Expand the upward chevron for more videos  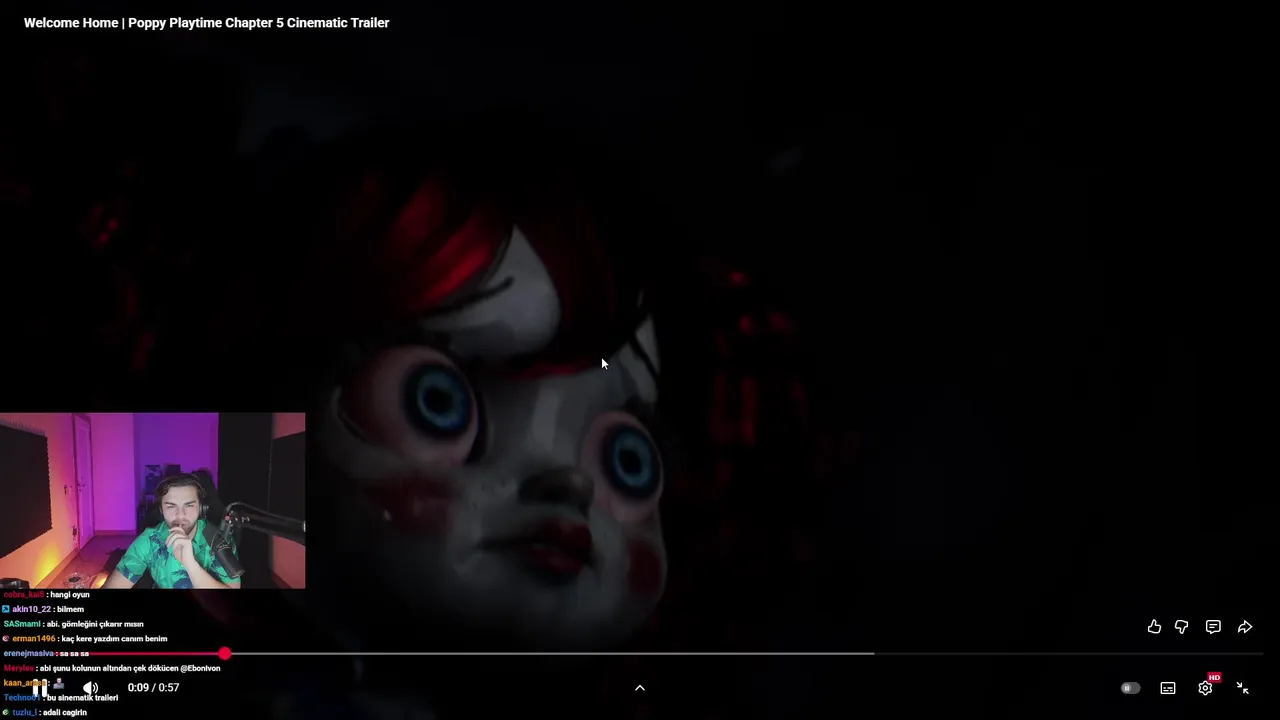pos(640,688)
